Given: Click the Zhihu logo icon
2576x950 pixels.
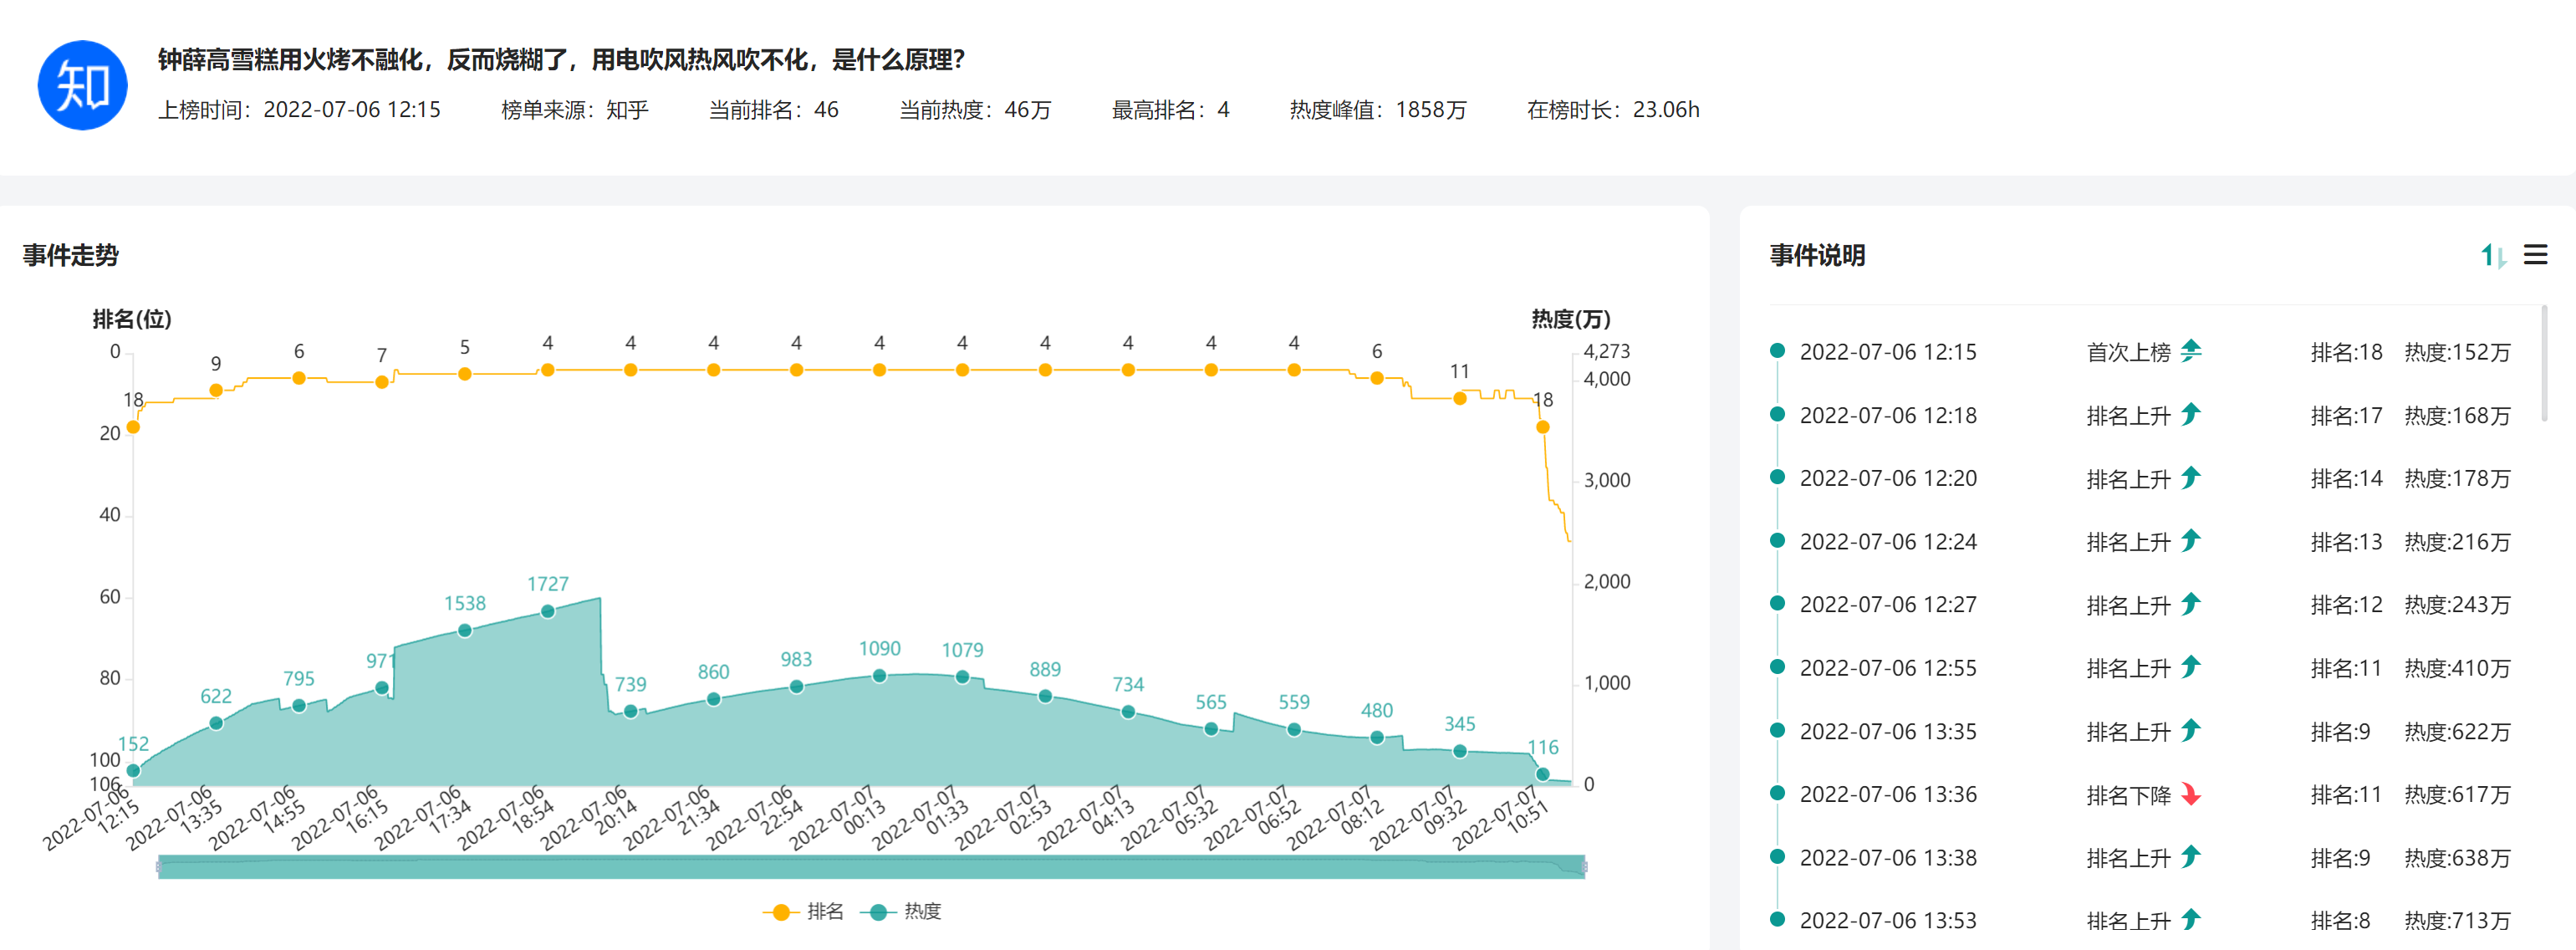Looking at the screenshot, I should coord(82,85).
